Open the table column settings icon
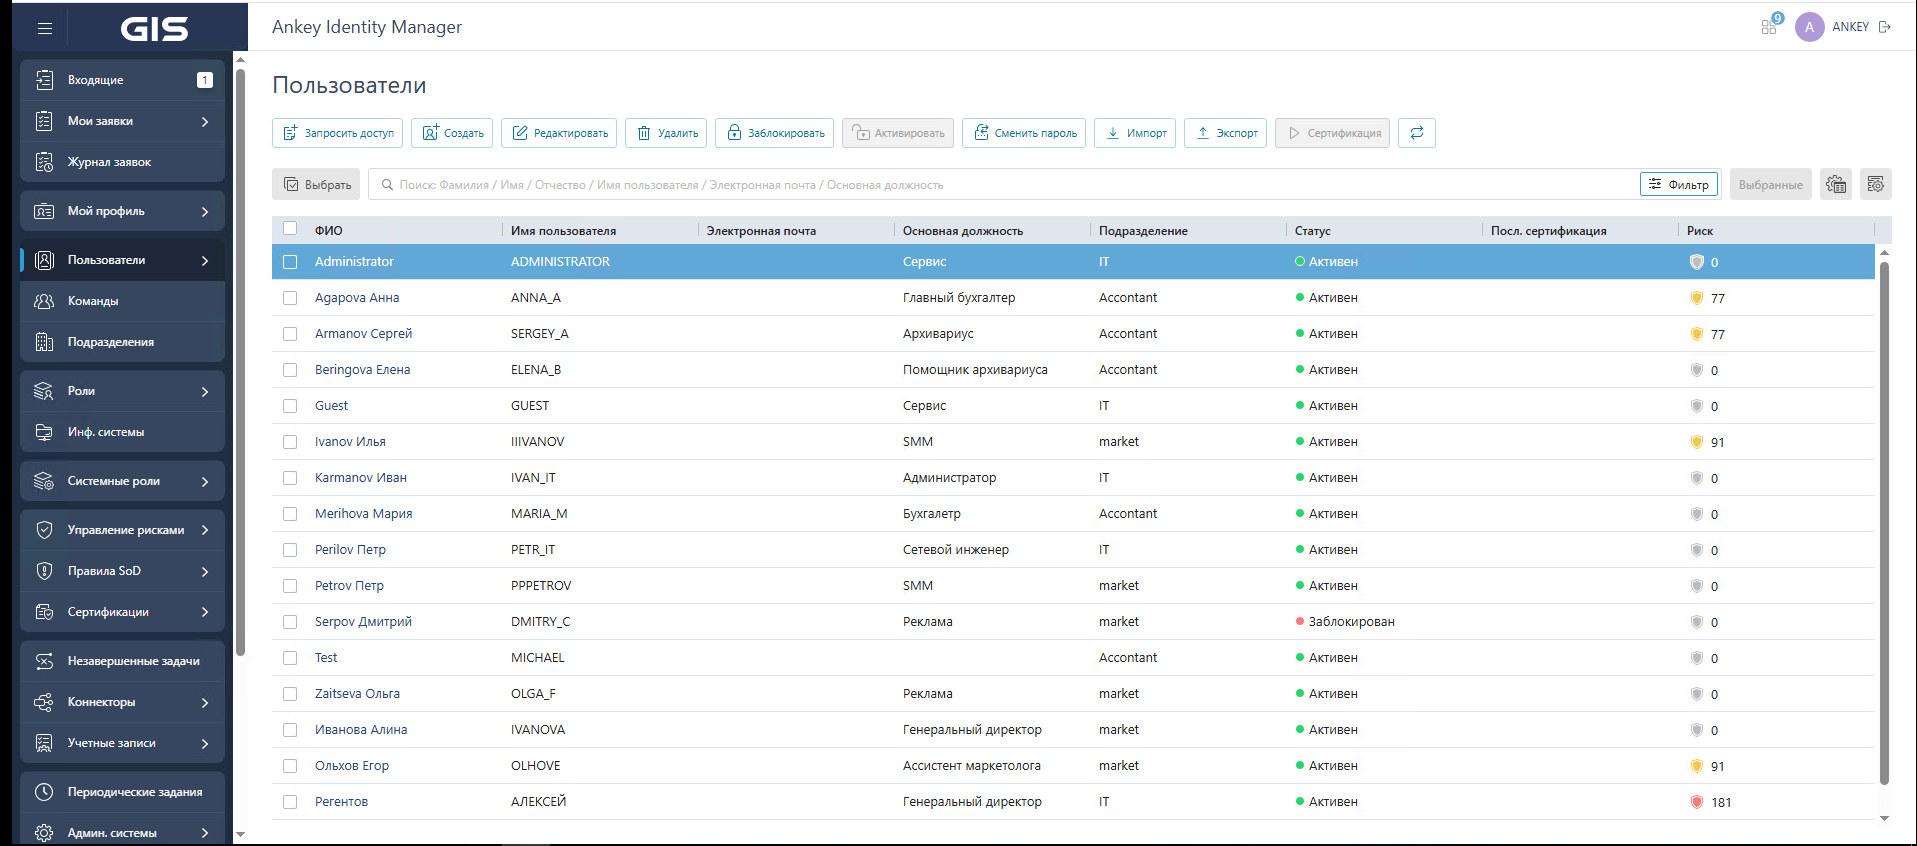 point(1875,184)
